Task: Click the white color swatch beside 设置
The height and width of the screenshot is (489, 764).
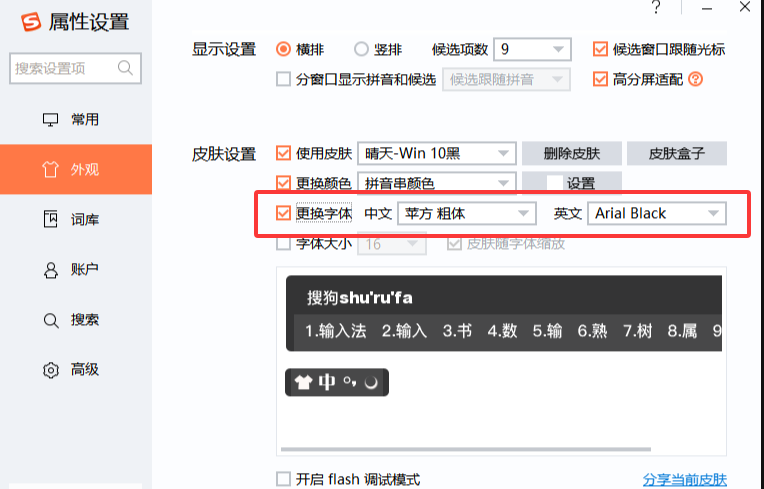Action: pyautogui.click(x=554, y=183)
